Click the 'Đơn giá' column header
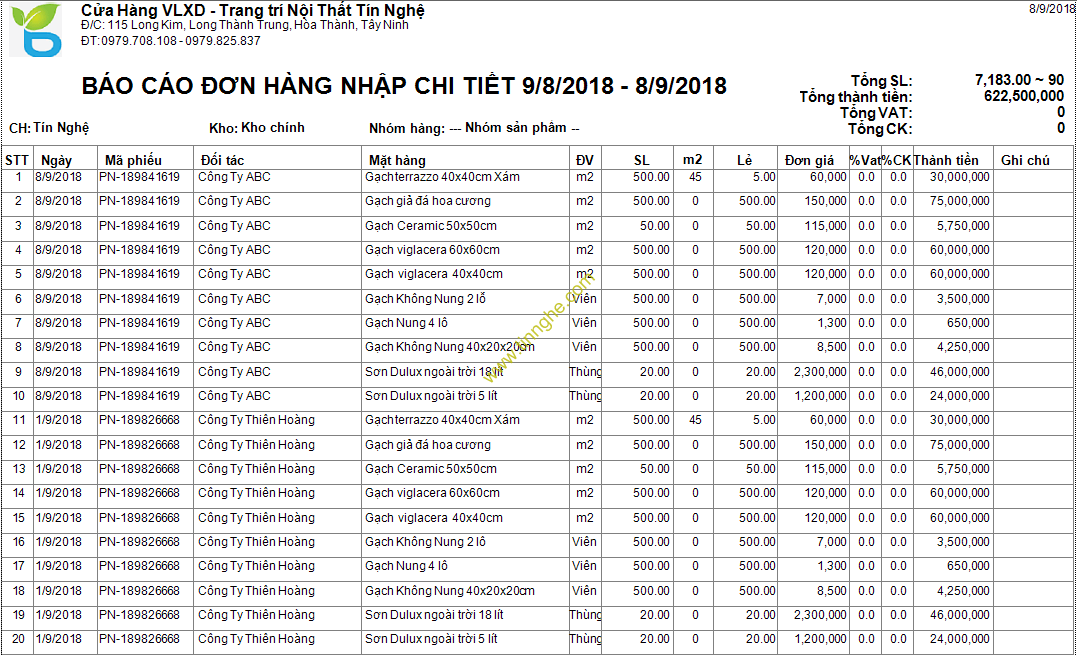The image size is (1077, 655). point(809,160)
